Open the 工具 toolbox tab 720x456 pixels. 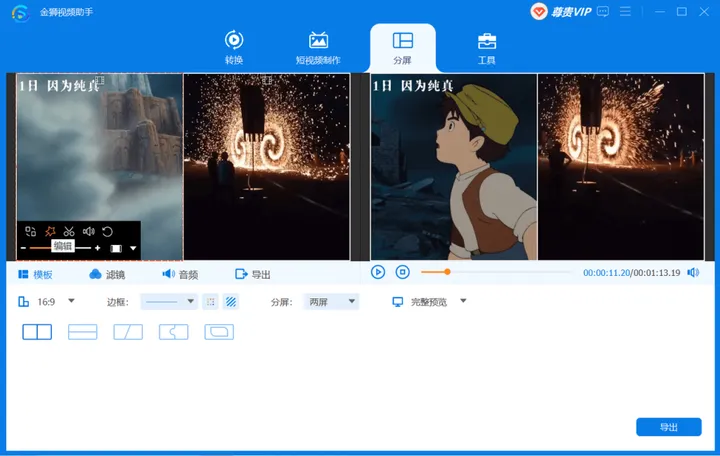[x=487, y=47]
